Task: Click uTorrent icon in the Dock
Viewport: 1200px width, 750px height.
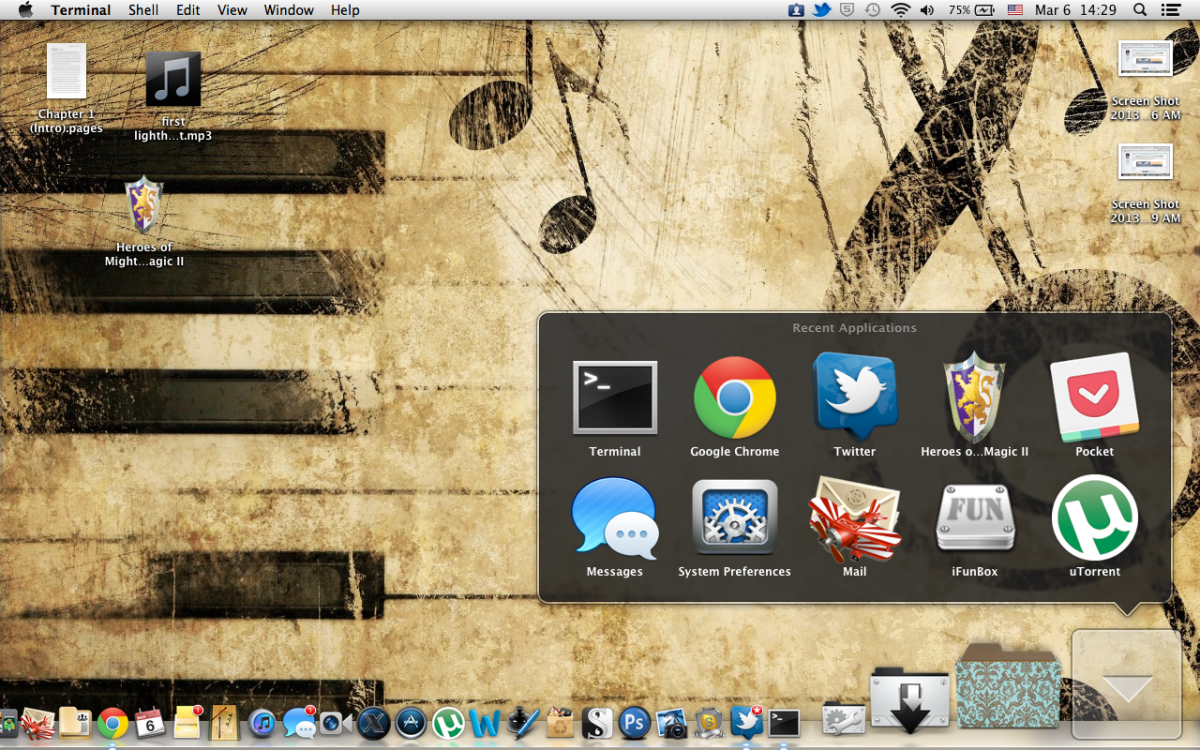Action: click(x=448, y=723)
